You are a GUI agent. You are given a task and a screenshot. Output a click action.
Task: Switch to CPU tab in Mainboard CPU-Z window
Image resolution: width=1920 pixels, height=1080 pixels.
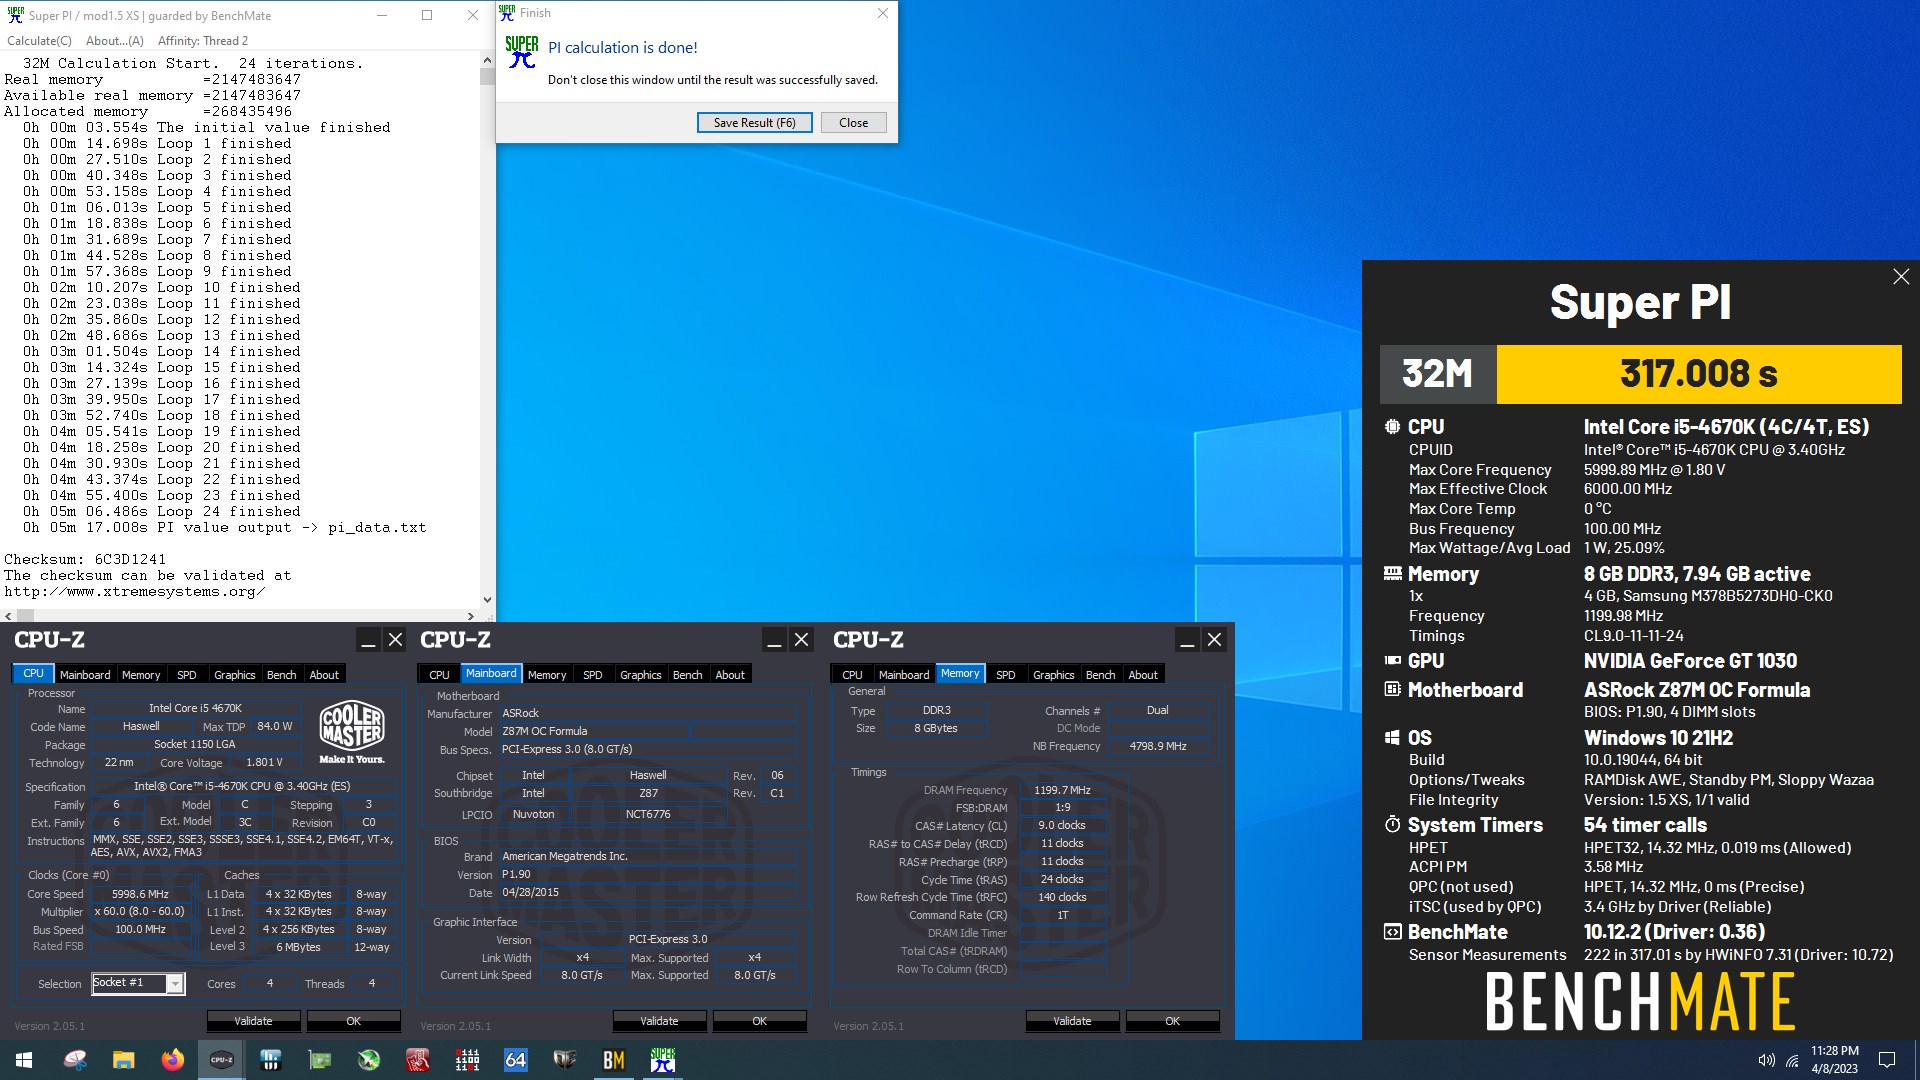tap(439, 675)
